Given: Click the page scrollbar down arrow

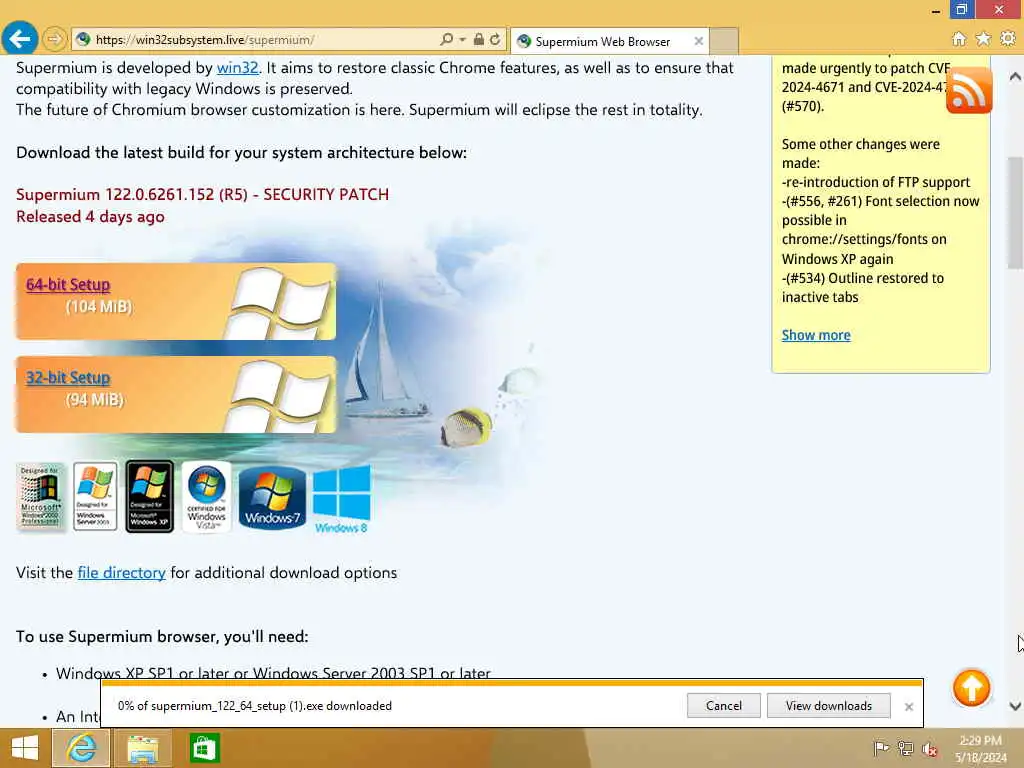Looking at the screenshot, I should coord(1015,706).
